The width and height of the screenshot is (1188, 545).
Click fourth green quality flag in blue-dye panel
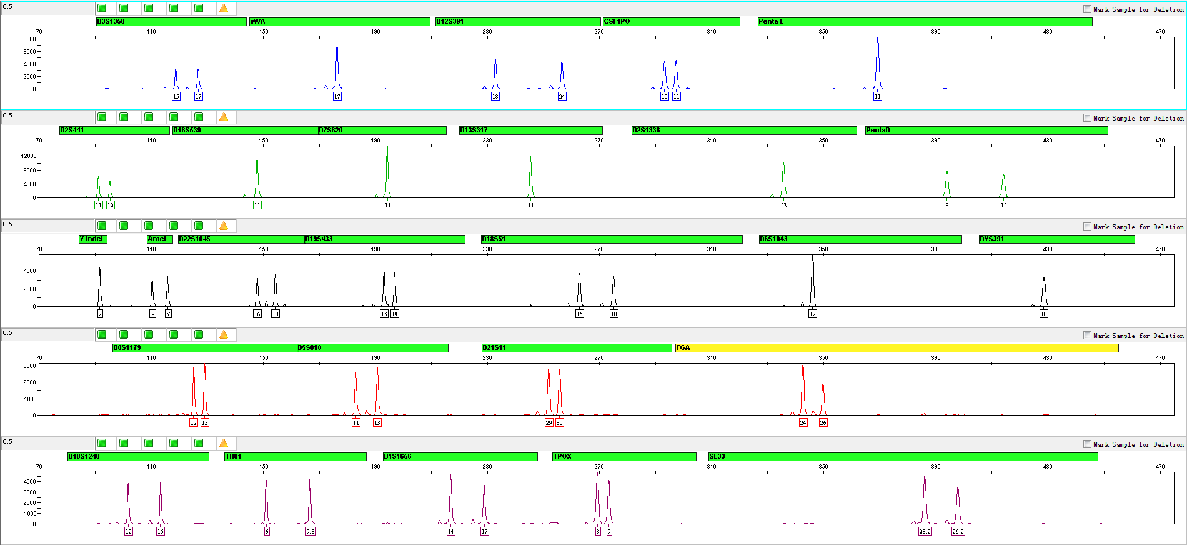[174, 8]
